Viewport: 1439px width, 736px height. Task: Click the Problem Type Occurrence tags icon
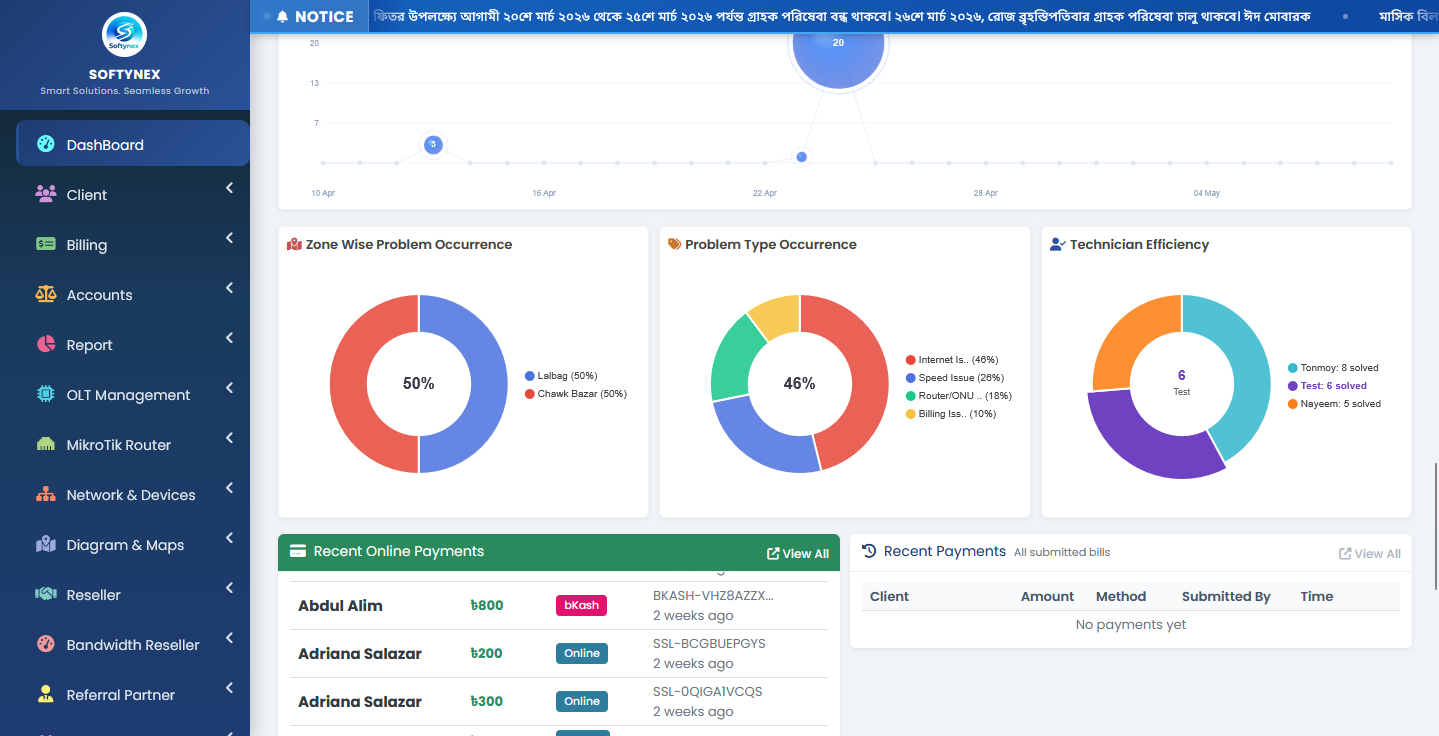[674, 244]
